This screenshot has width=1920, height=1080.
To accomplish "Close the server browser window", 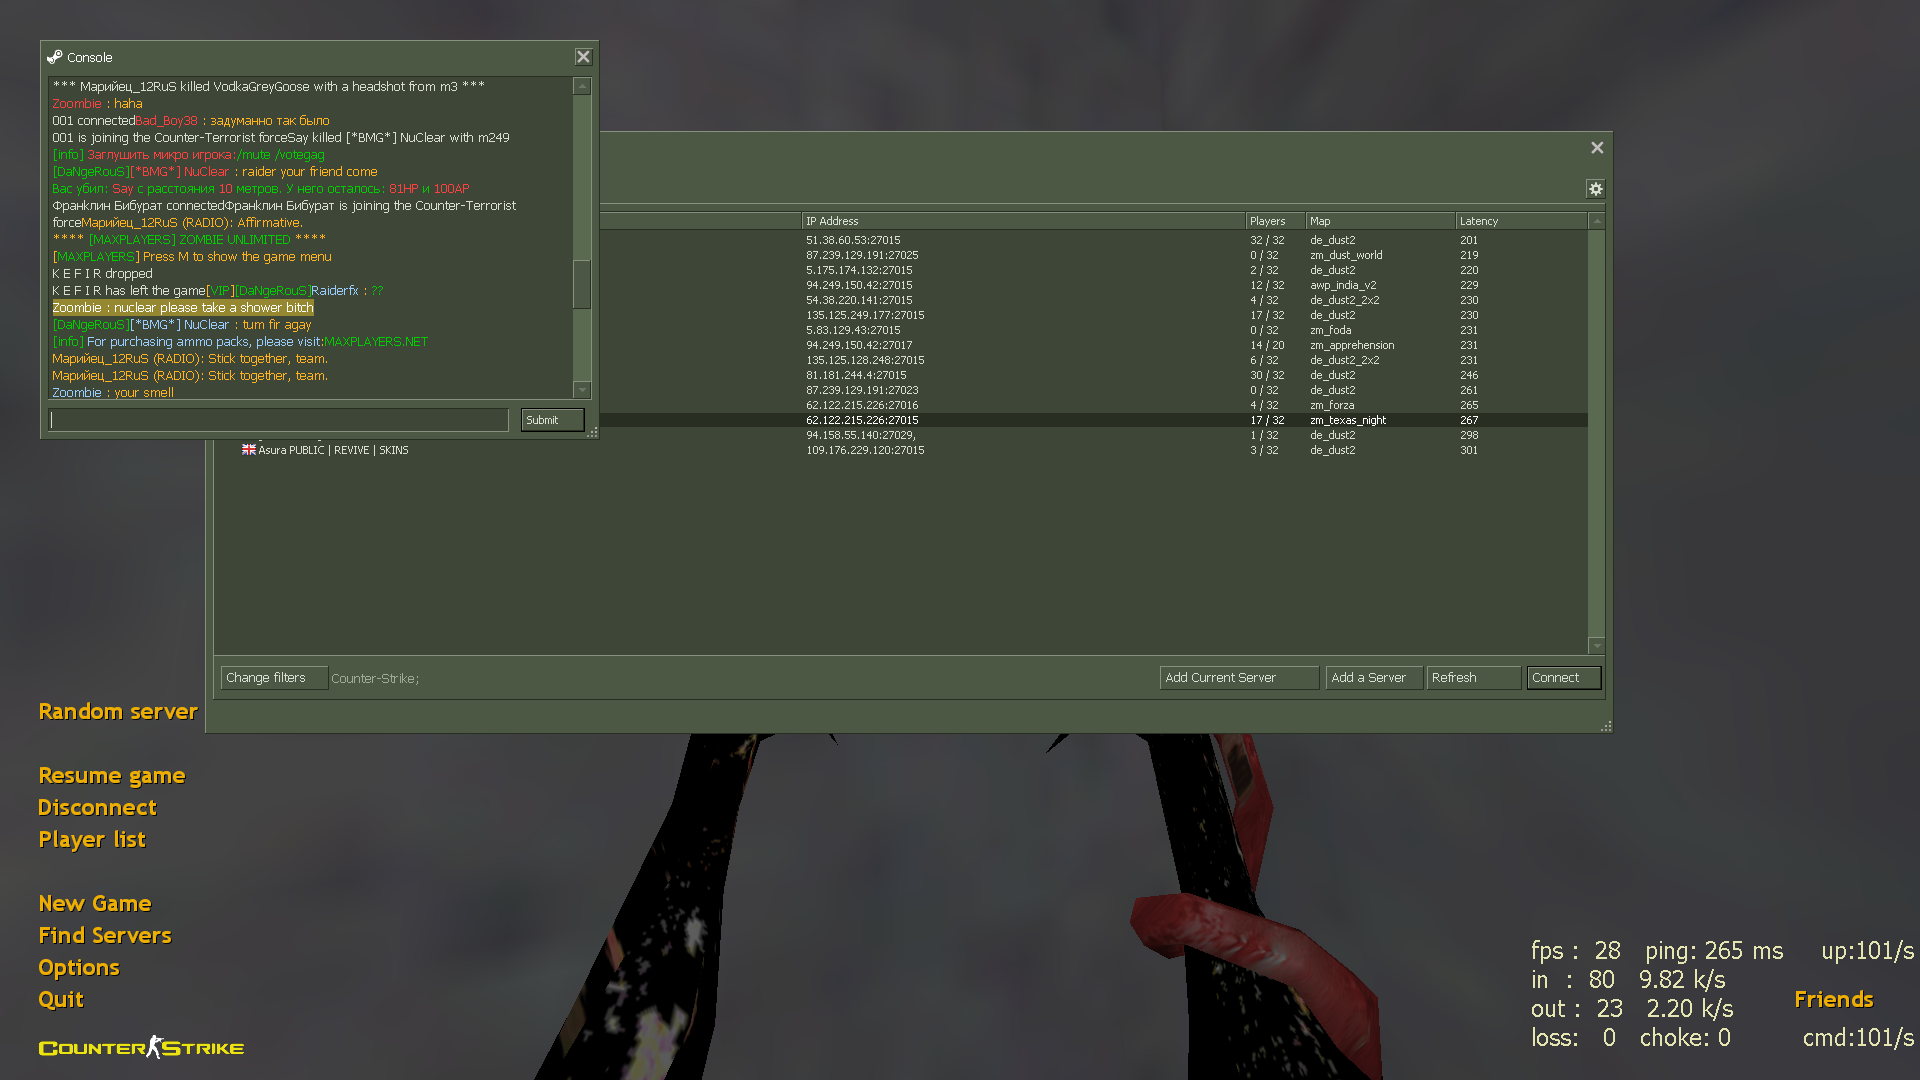I will [1597, 148].
